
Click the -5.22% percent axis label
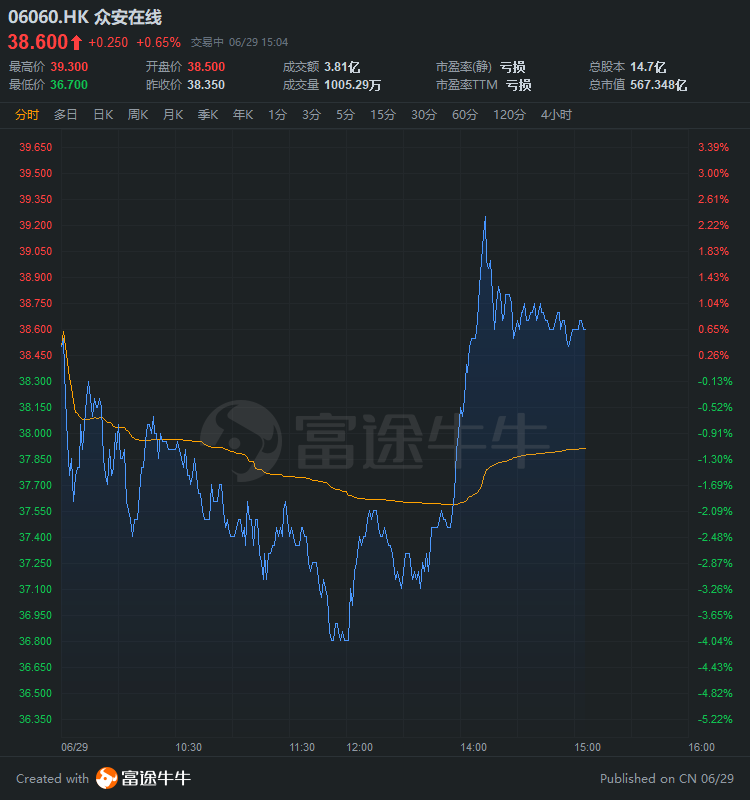pos(715,719)
